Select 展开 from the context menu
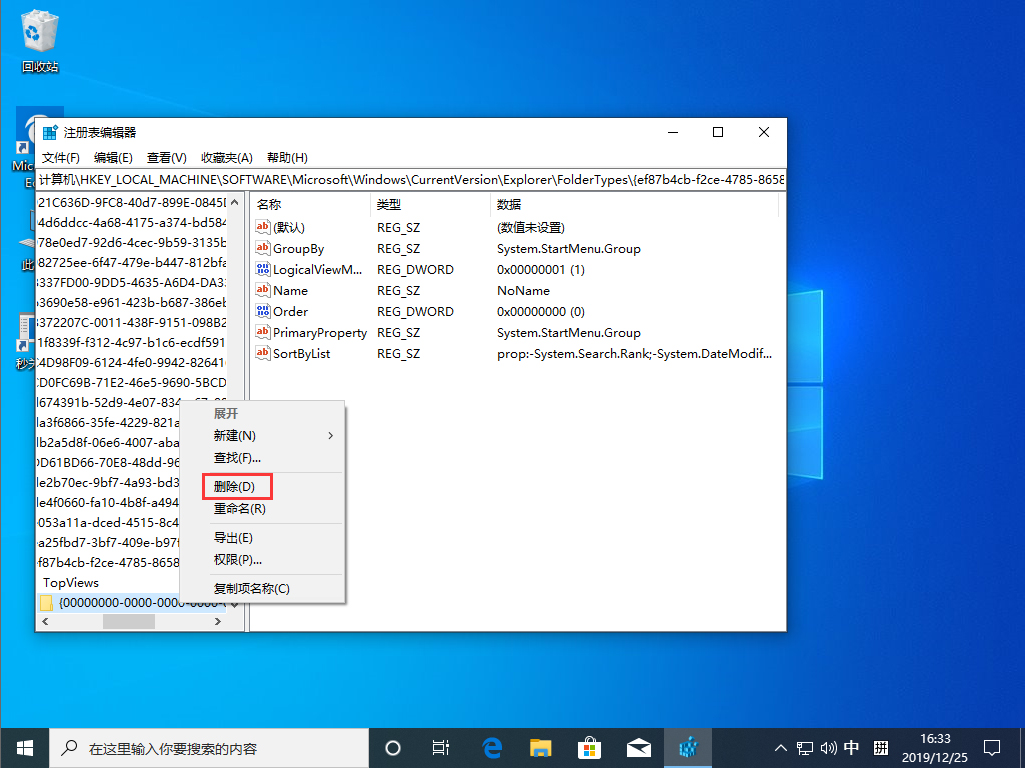The image size is (1025, 768). click(226, 413)
